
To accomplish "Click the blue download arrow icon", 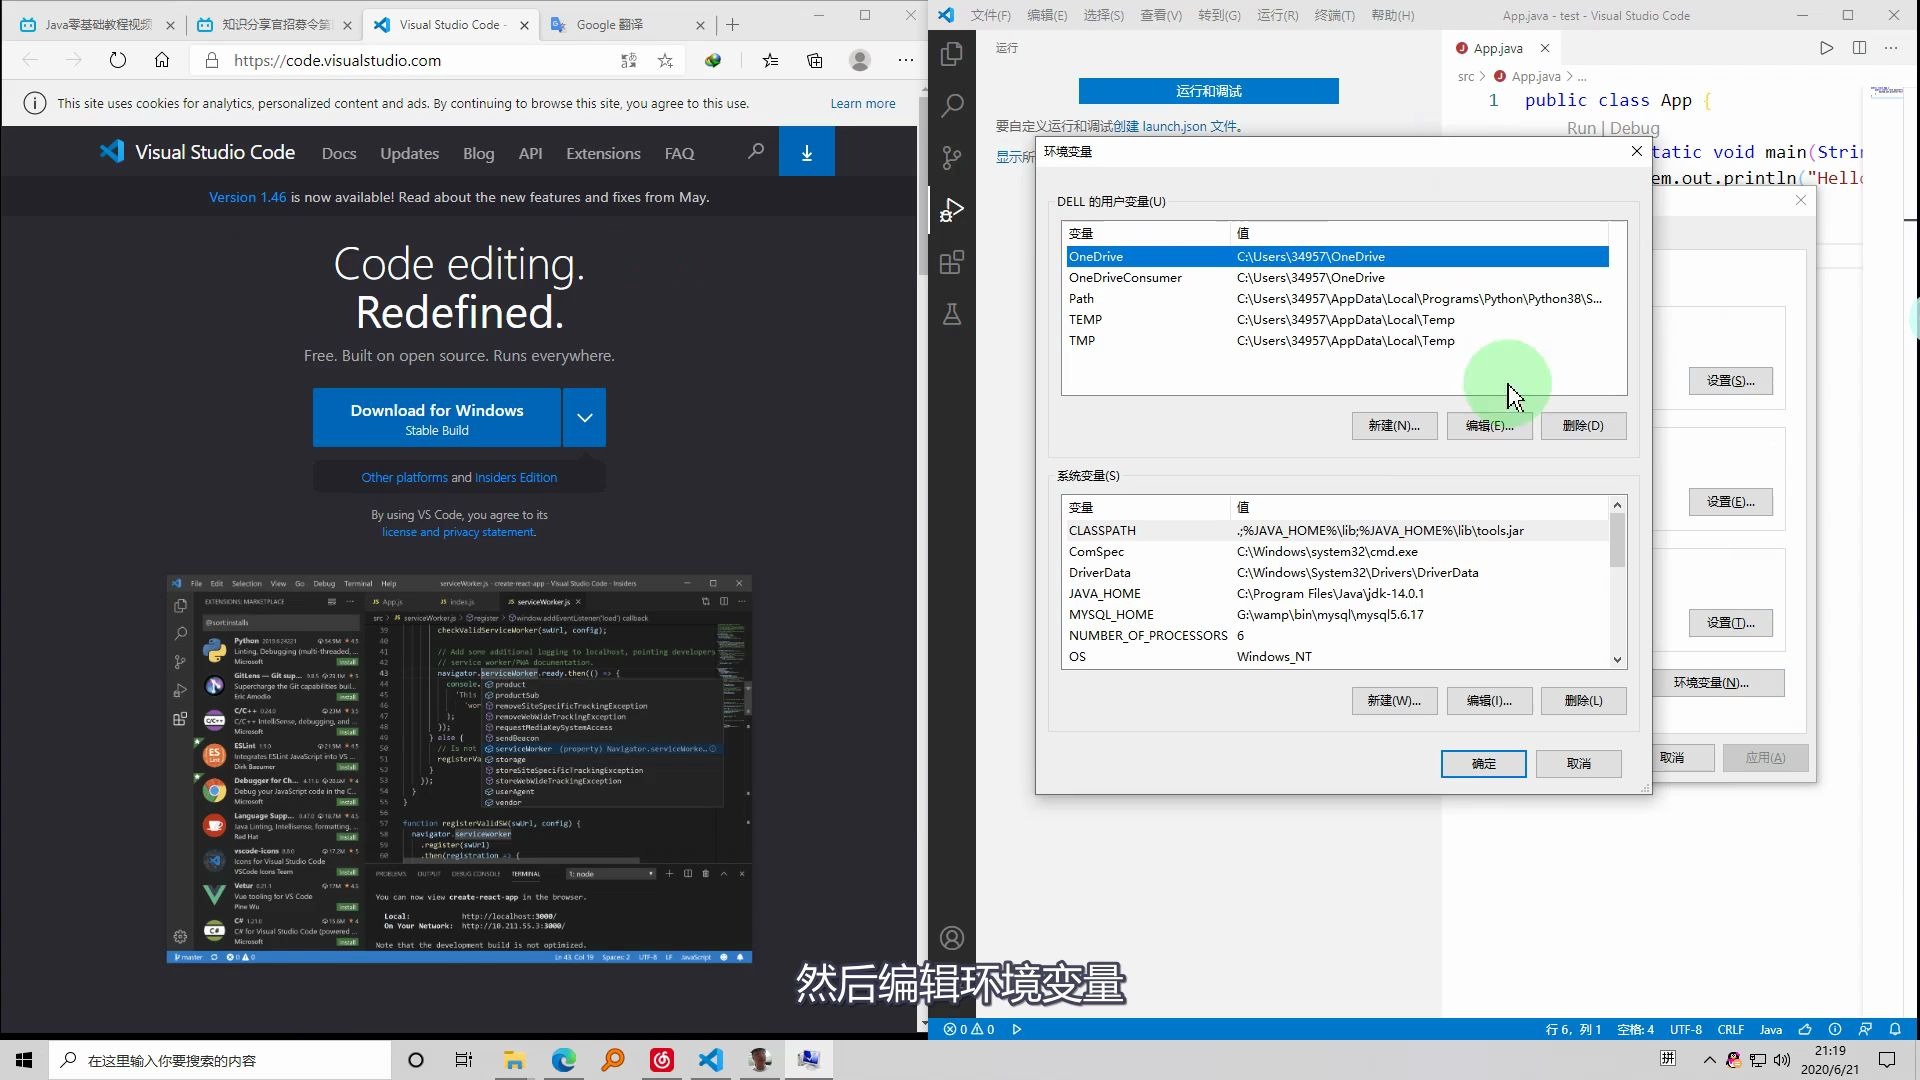I will pyautogui.click(x=806, y=152).
